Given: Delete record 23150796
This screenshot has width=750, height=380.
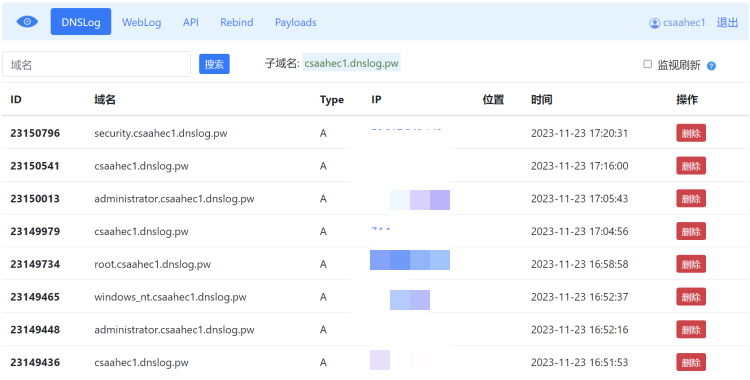Looking at the screenshot, I should 691,133.
